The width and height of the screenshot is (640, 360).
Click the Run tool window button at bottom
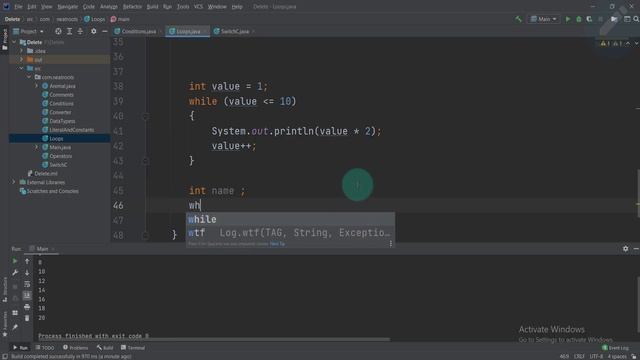tap(20, 348)
